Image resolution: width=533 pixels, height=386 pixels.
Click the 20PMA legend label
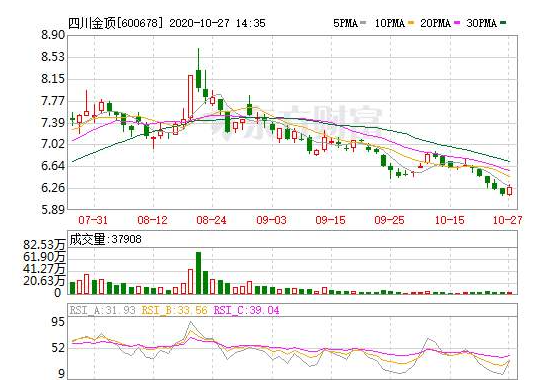[x=435, y=23]
